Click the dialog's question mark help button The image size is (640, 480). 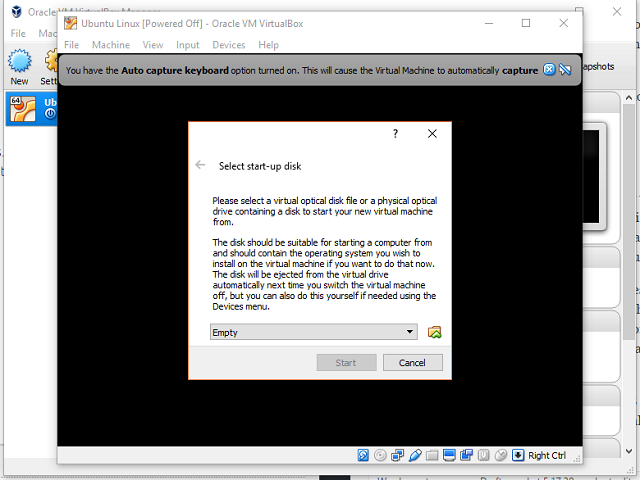395,133
